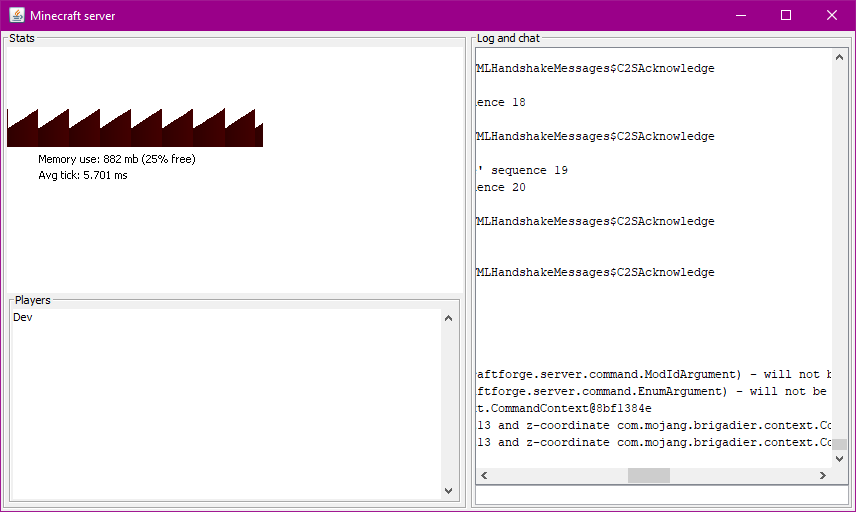Click the 'Memory use: 882 mb' text

tap(116, 159)
